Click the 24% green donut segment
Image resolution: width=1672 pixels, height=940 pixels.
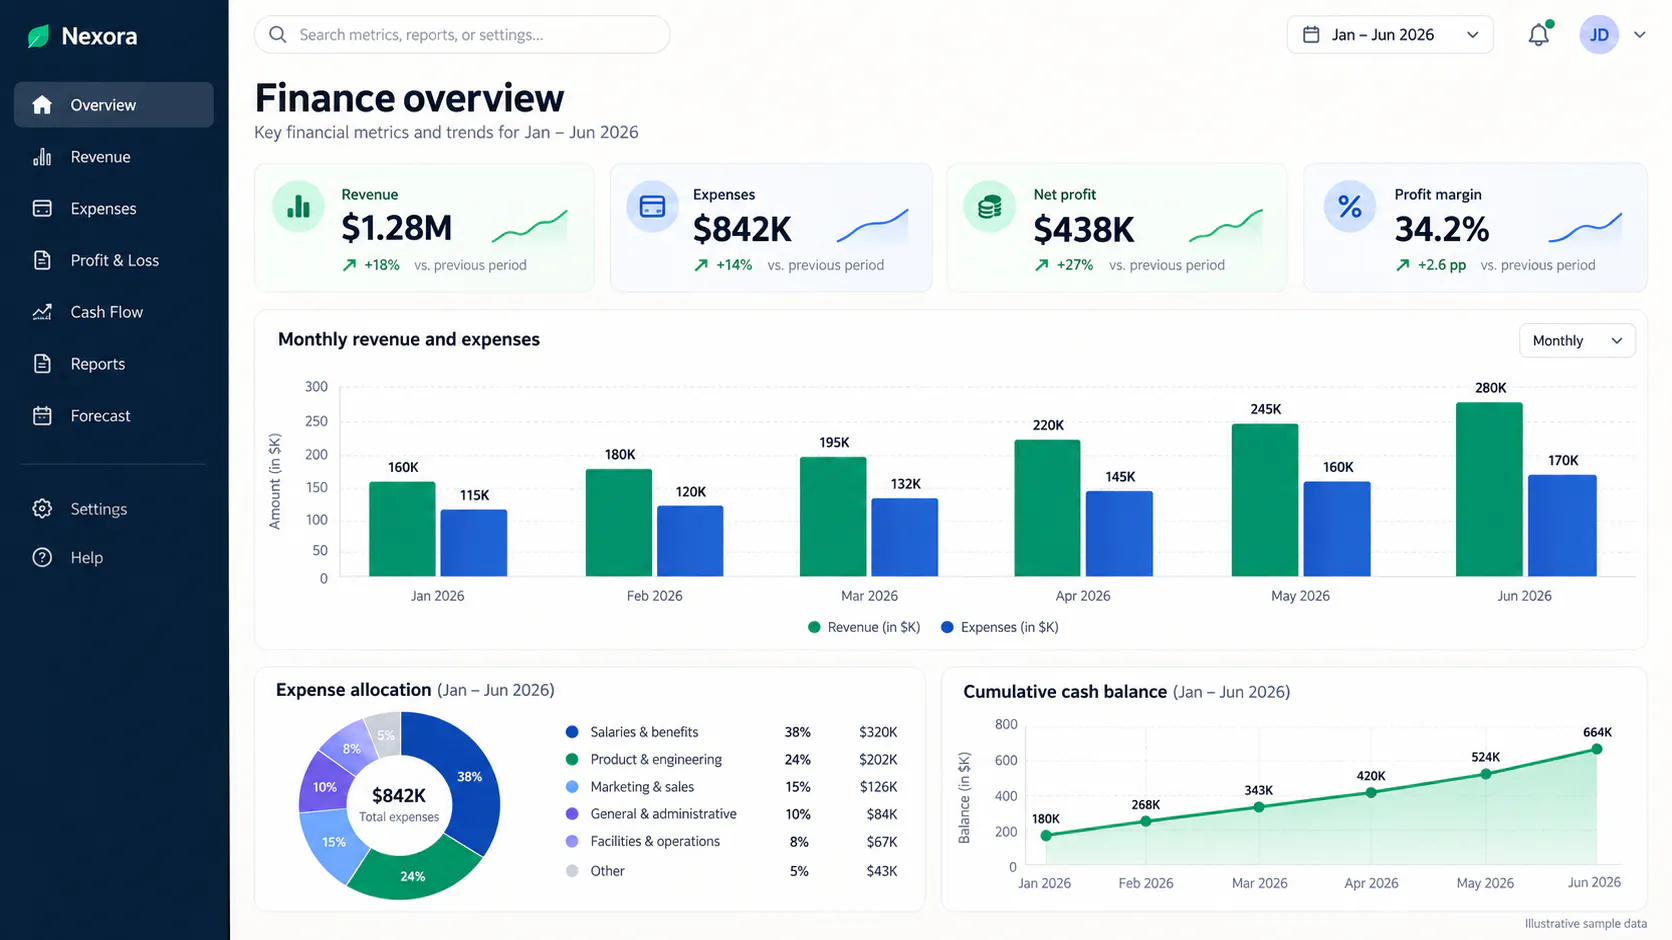pyautogui.click(x=414, y=874)
